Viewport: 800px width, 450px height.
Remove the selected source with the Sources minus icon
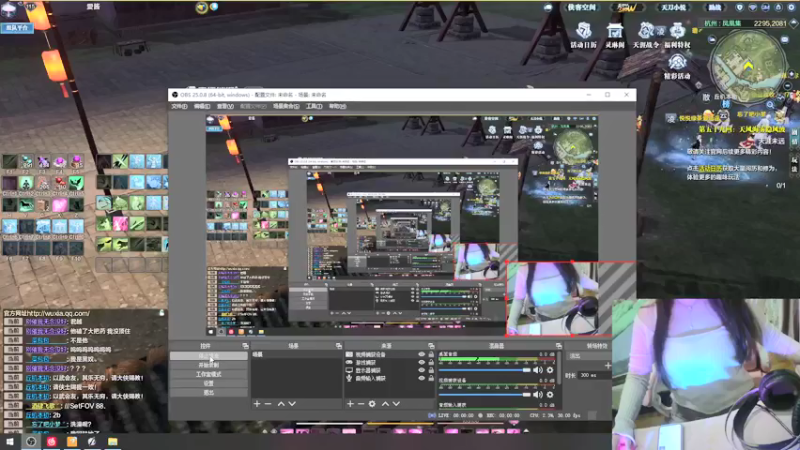pyautogui.click(x=361, y=404)
